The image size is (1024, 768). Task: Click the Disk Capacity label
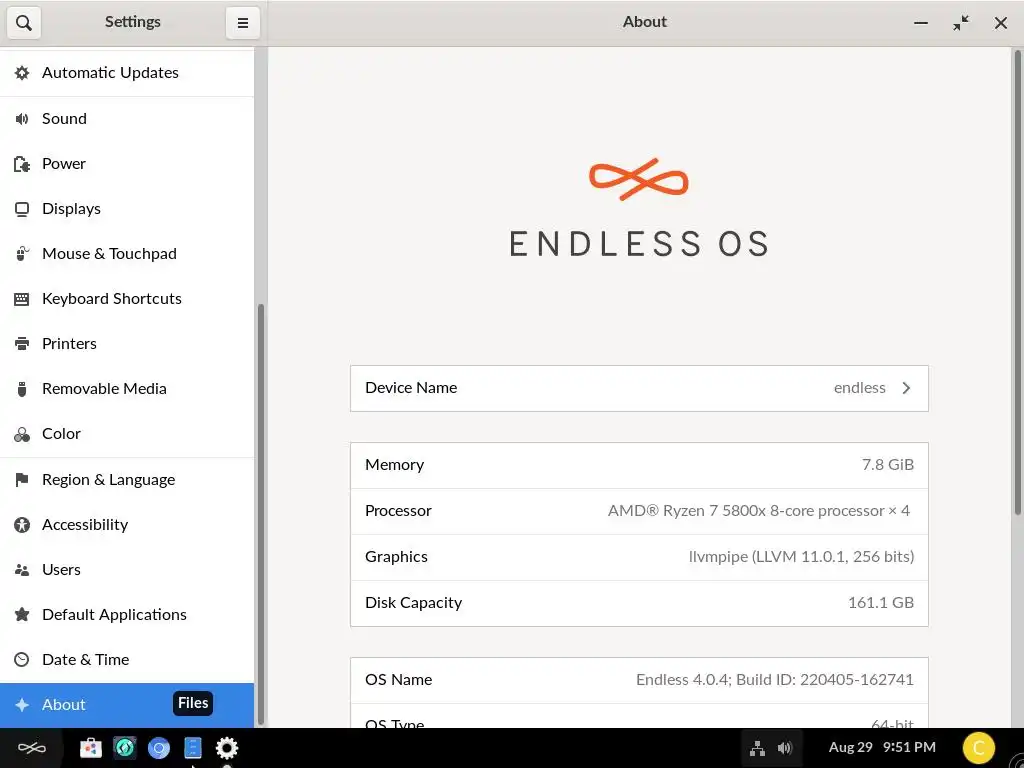413,603
